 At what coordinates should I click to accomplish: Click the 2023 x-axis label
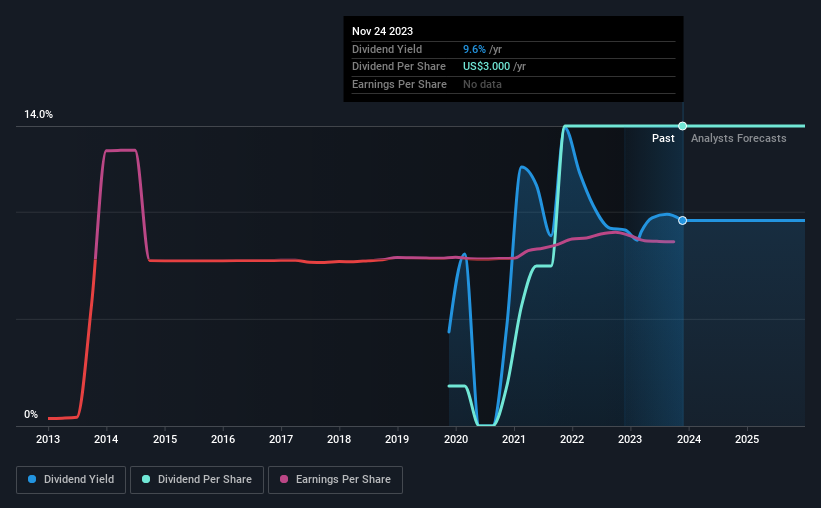coord(630,439)
